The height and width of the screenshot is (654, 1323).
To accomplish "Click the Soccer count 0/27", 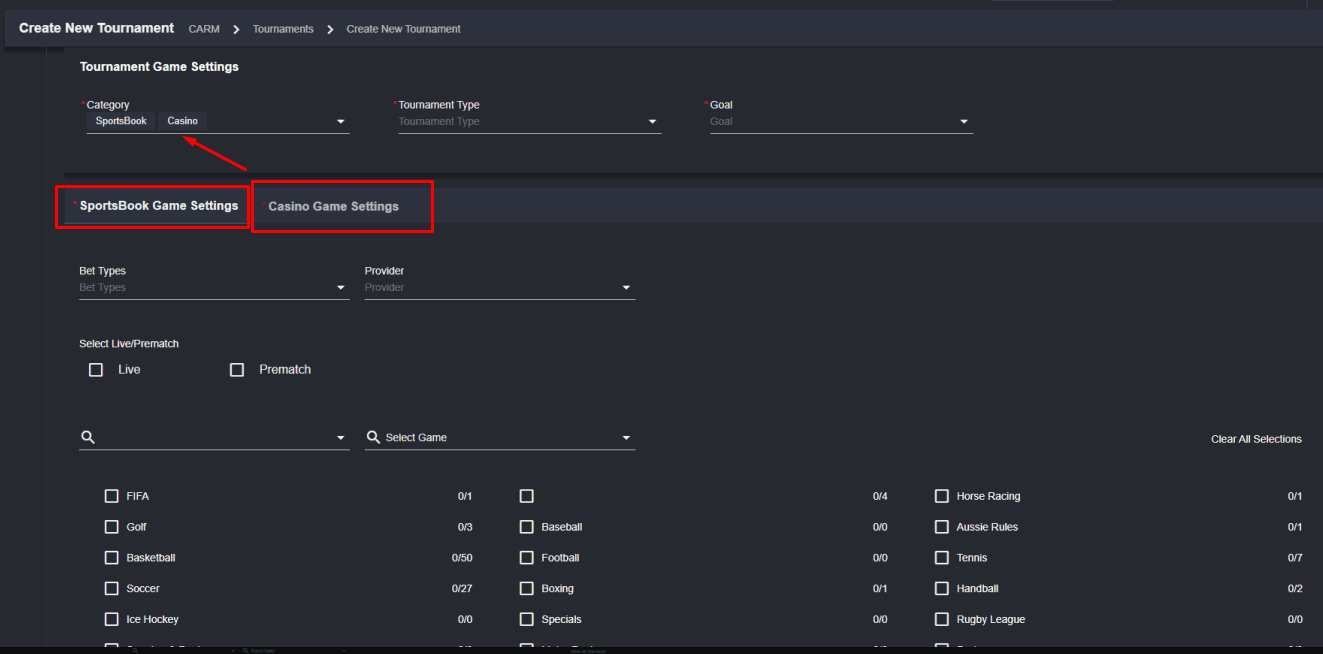I will click(462, 589).
